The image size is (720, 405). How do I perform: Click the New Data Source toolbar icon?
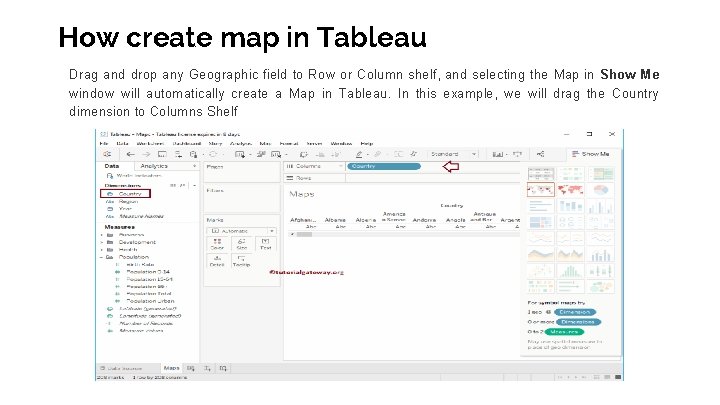178,154
